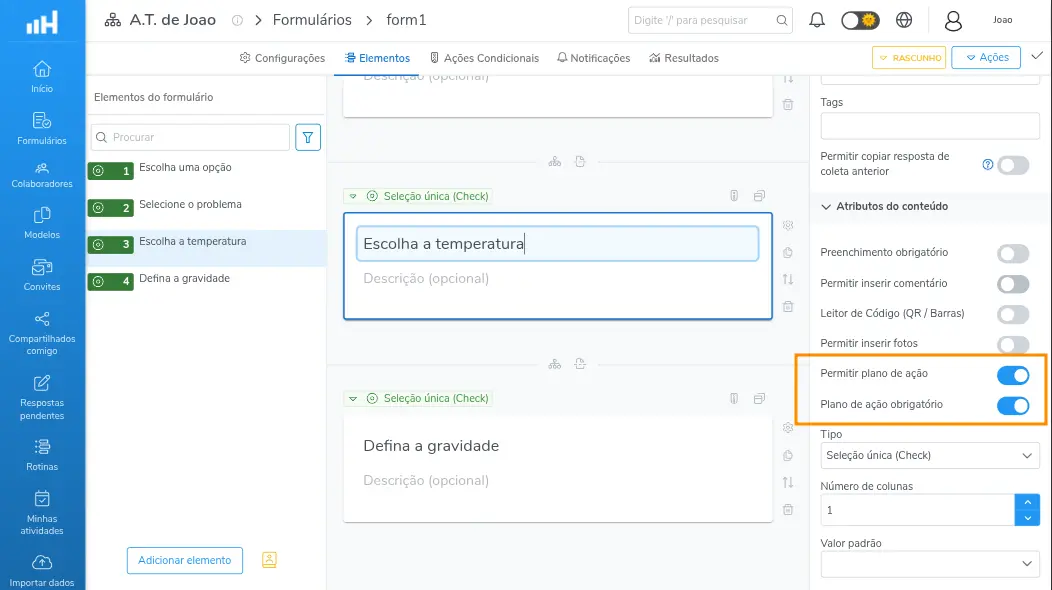Select element 1 Escolha uma opção
The height and width of the screenshot is (590, 1052).
tap(206, 170)
